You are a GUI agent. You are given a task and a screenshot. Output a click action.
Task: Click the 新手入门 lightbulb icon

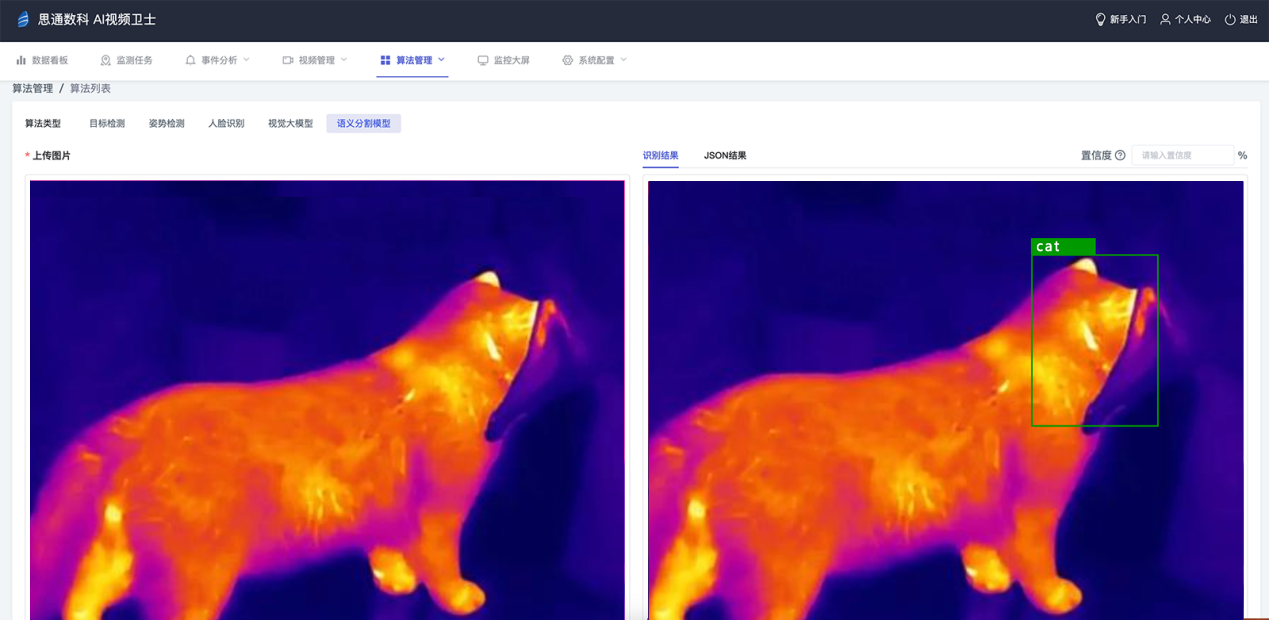pos(1100,19)
